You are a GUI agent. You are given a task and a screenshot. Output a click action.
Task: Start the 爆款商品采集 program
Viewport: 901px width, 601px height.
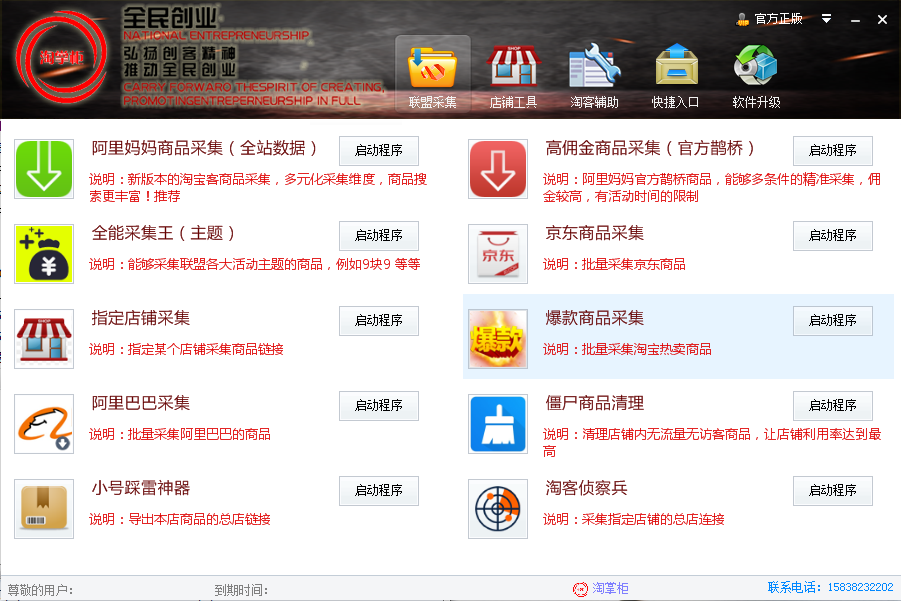833,321
